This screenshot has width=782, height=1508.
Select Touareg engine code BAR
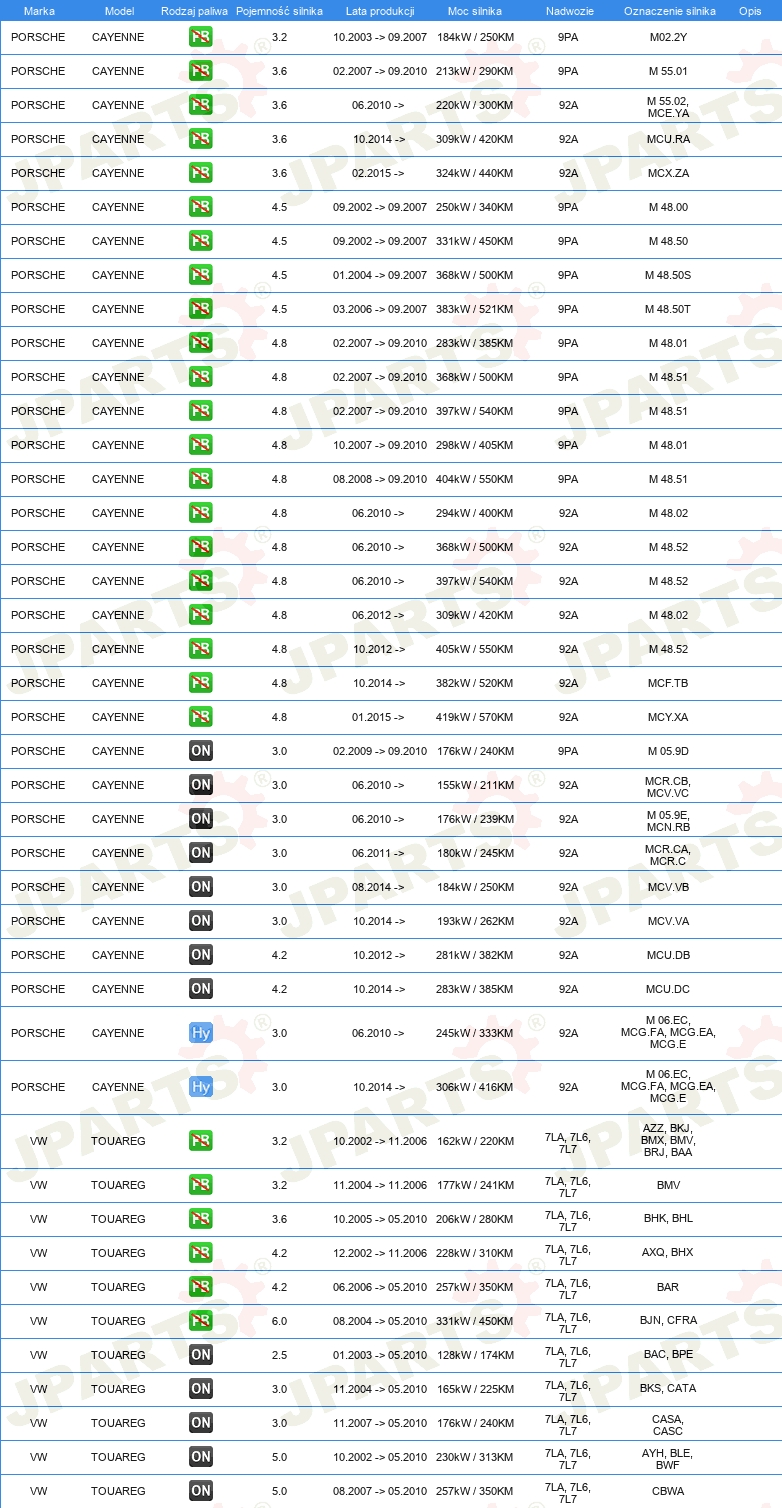[668, 1287]
